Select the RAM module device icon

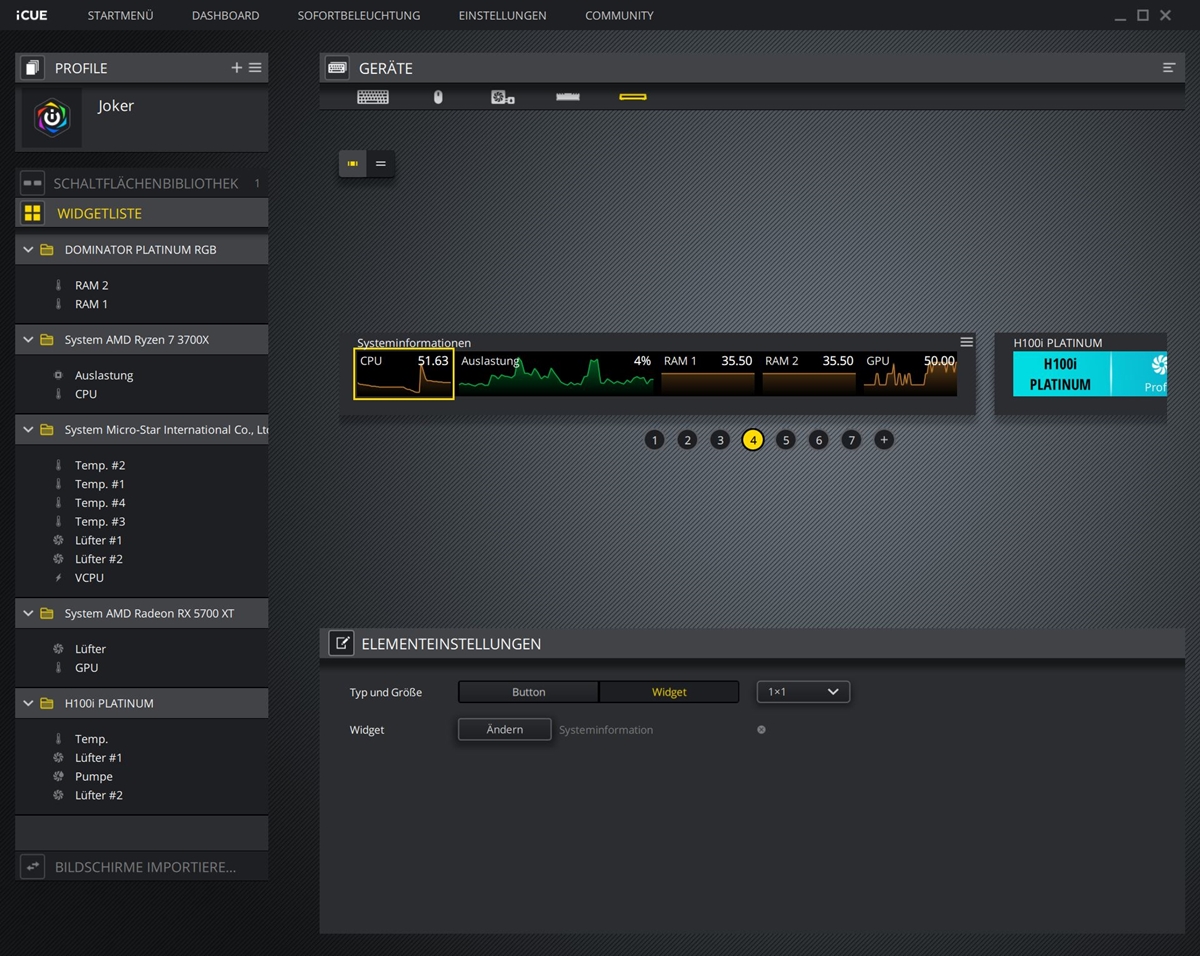click(x=568, y=97)
